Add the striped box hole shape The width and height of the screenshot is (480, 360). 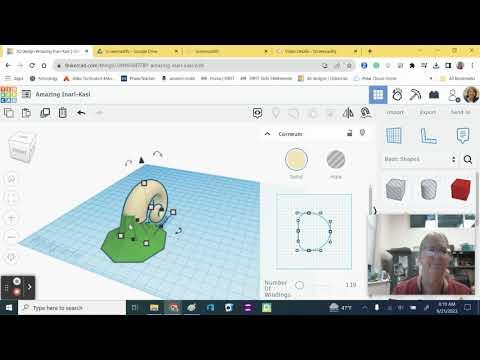pos(396,189)
